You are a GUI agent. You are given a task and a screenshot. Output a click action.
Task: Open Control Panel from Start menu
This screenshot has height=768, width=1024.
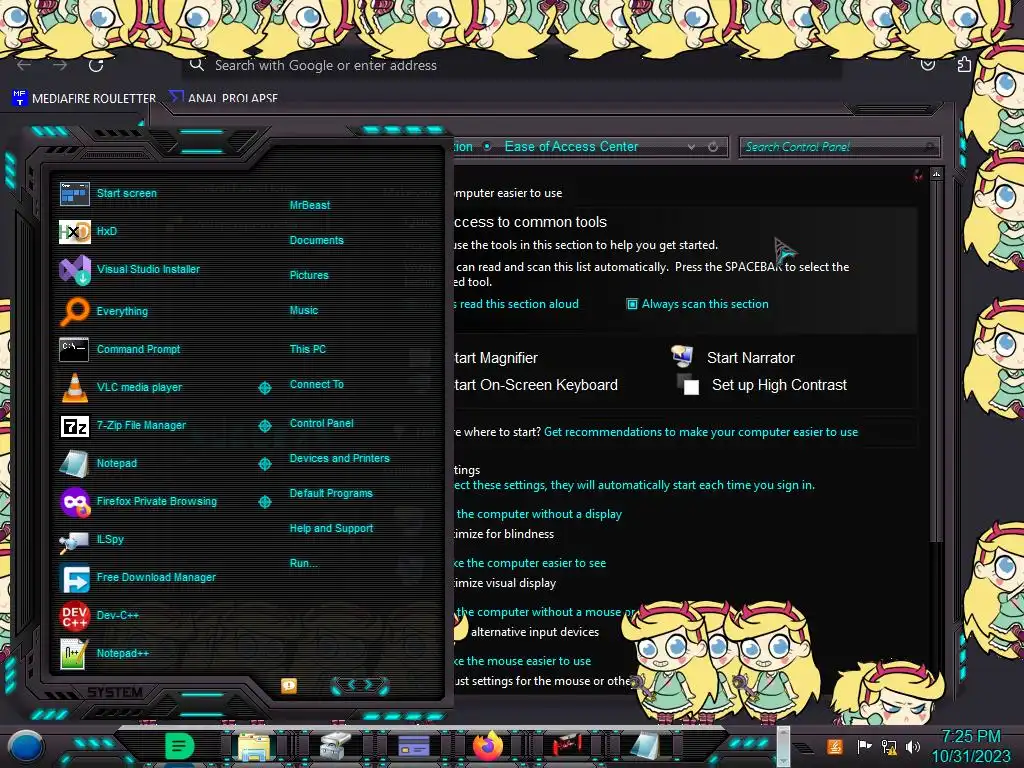coord(321,423)
